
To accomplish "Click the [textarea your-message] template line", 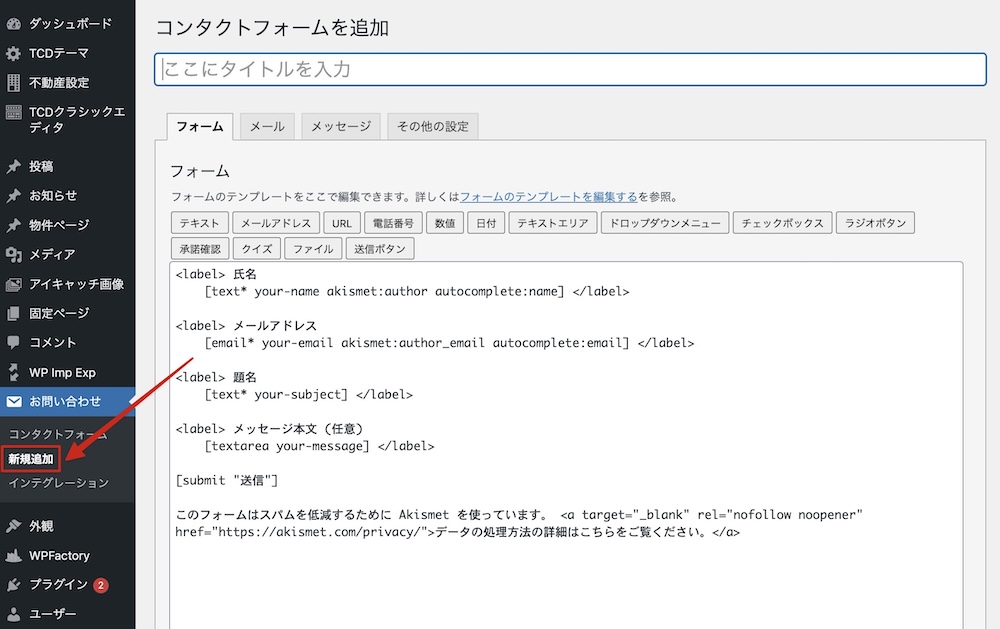I will coord(320,447).
